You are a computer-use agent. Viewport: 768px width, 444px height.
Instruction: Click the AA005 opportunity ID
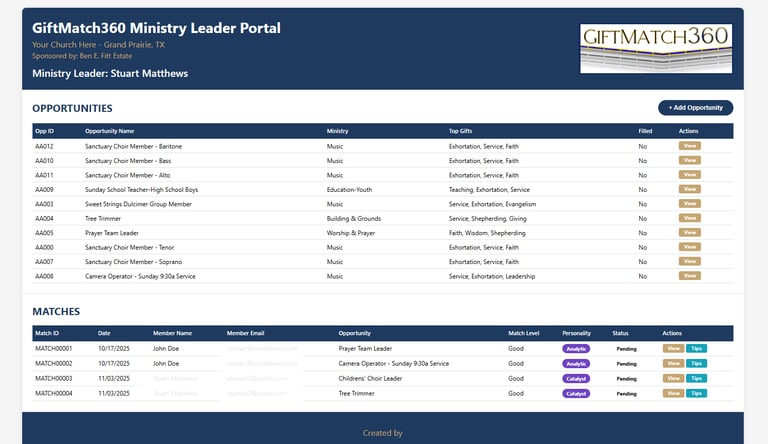coord(44,233)
